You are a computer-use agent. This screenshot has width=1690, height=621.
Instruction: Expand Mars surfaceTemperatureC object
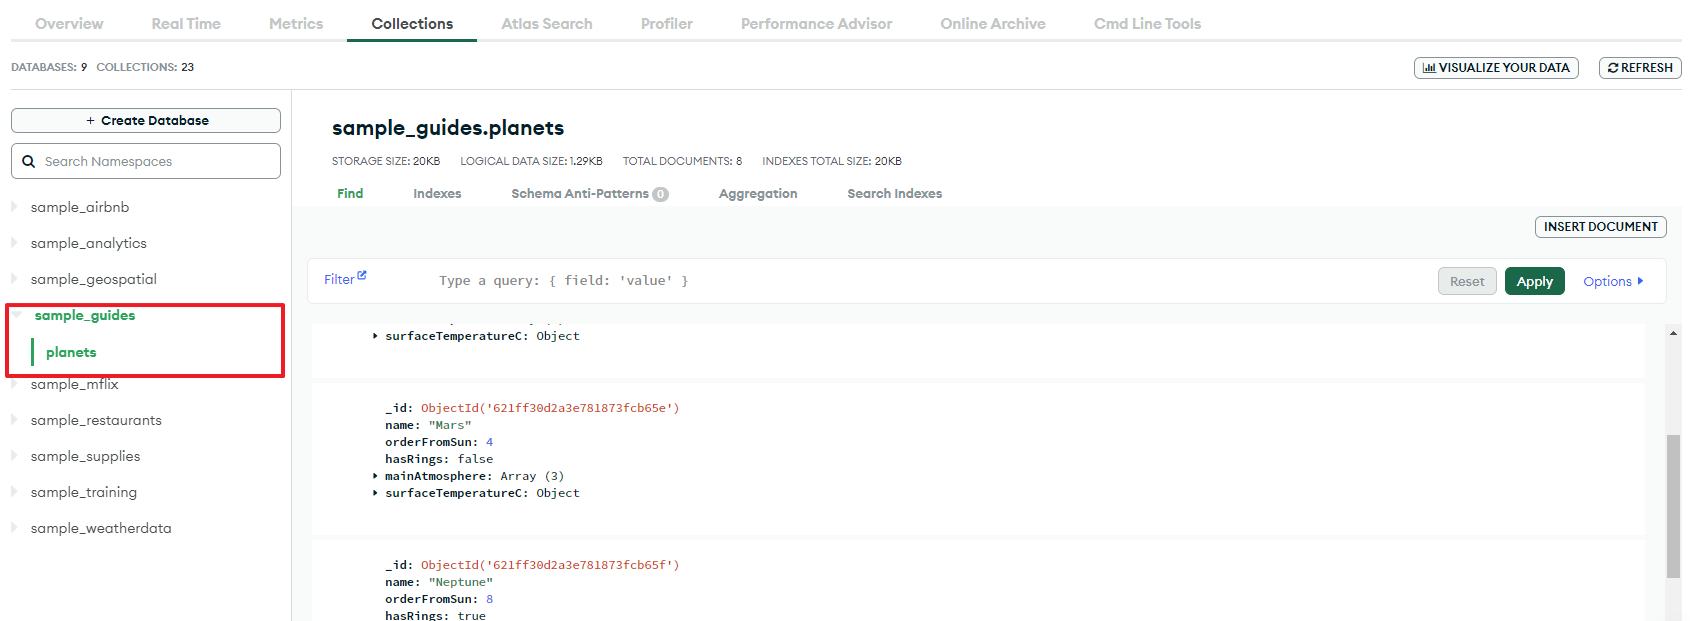(x=375, y=493)
